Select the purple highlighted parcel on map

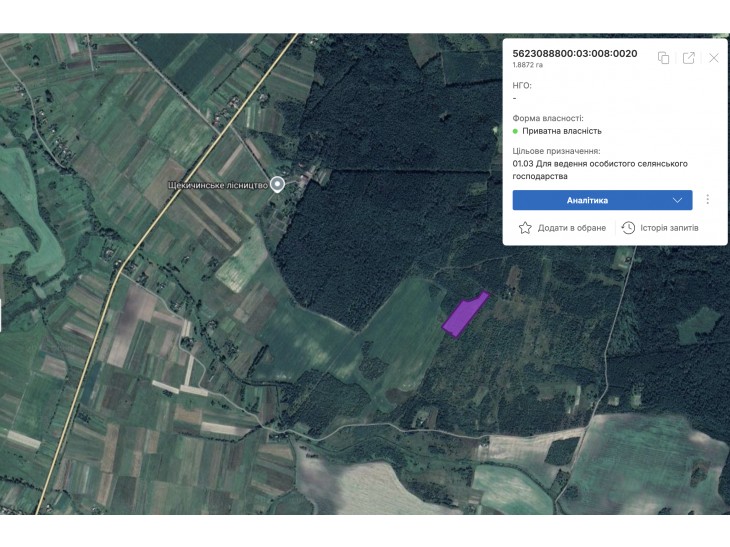tap(464, 315)
